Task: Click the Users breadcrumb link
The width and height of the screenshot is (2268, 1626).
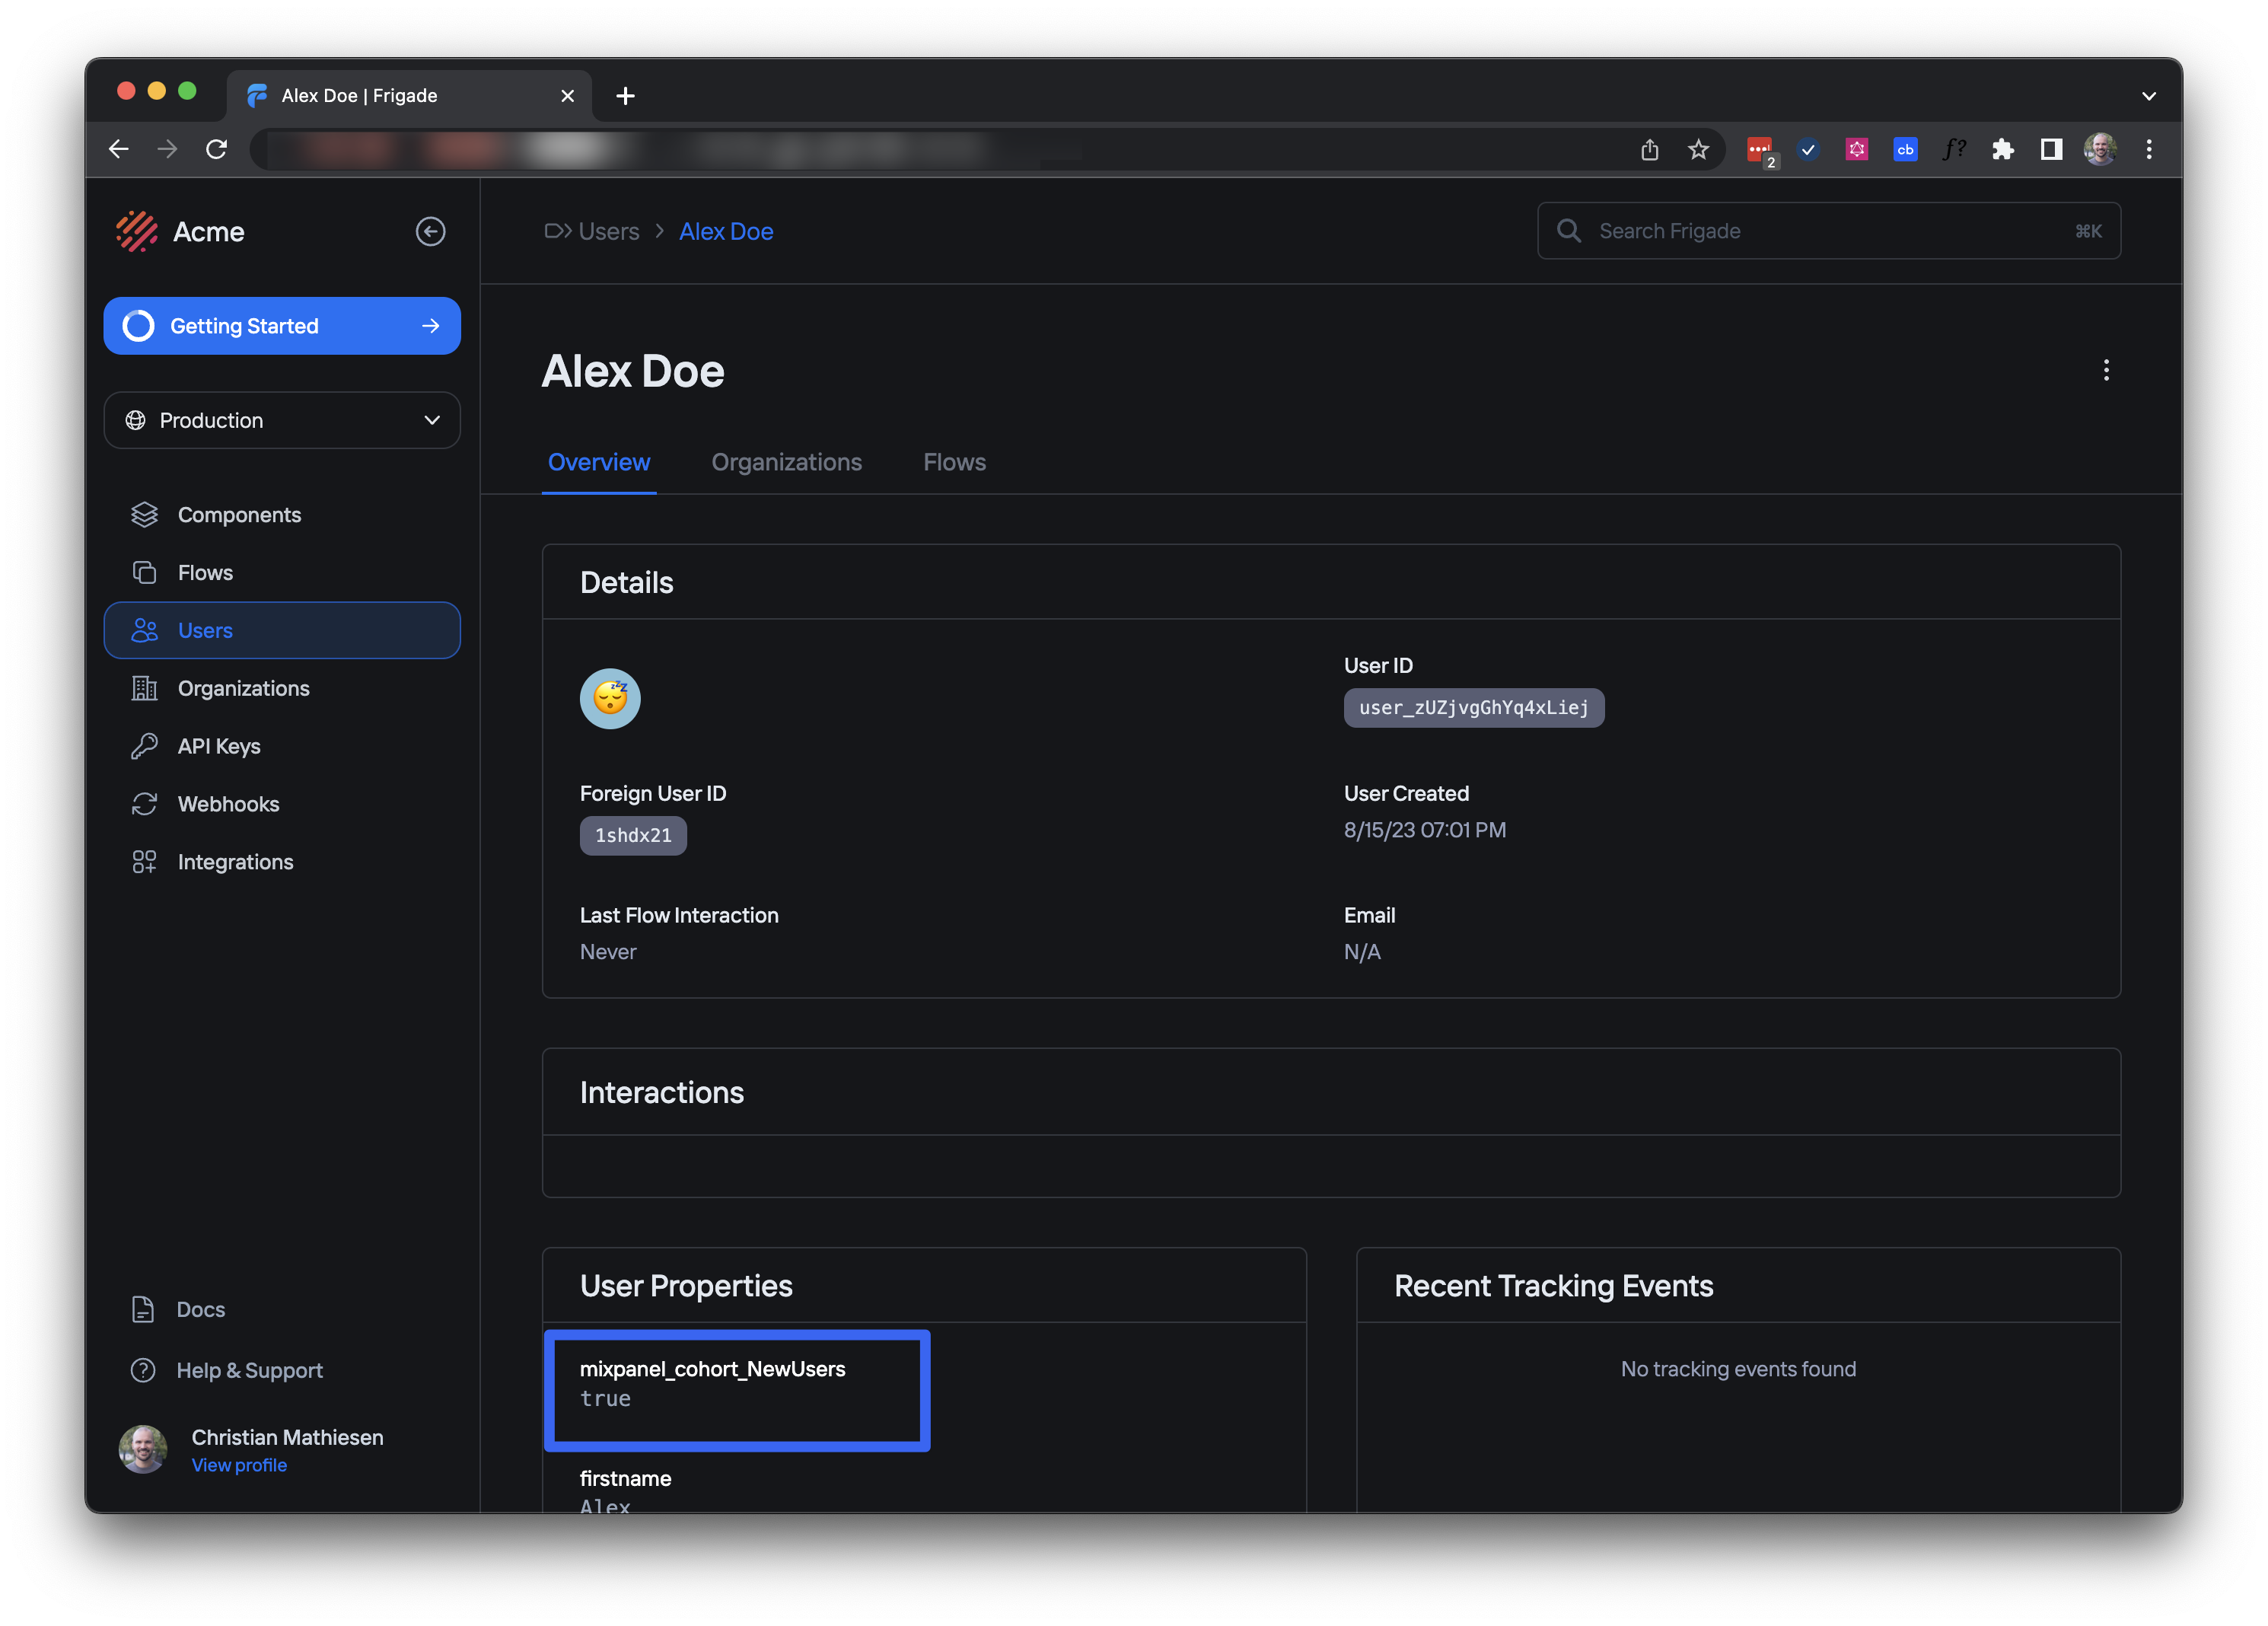Action: coord(608,231)
